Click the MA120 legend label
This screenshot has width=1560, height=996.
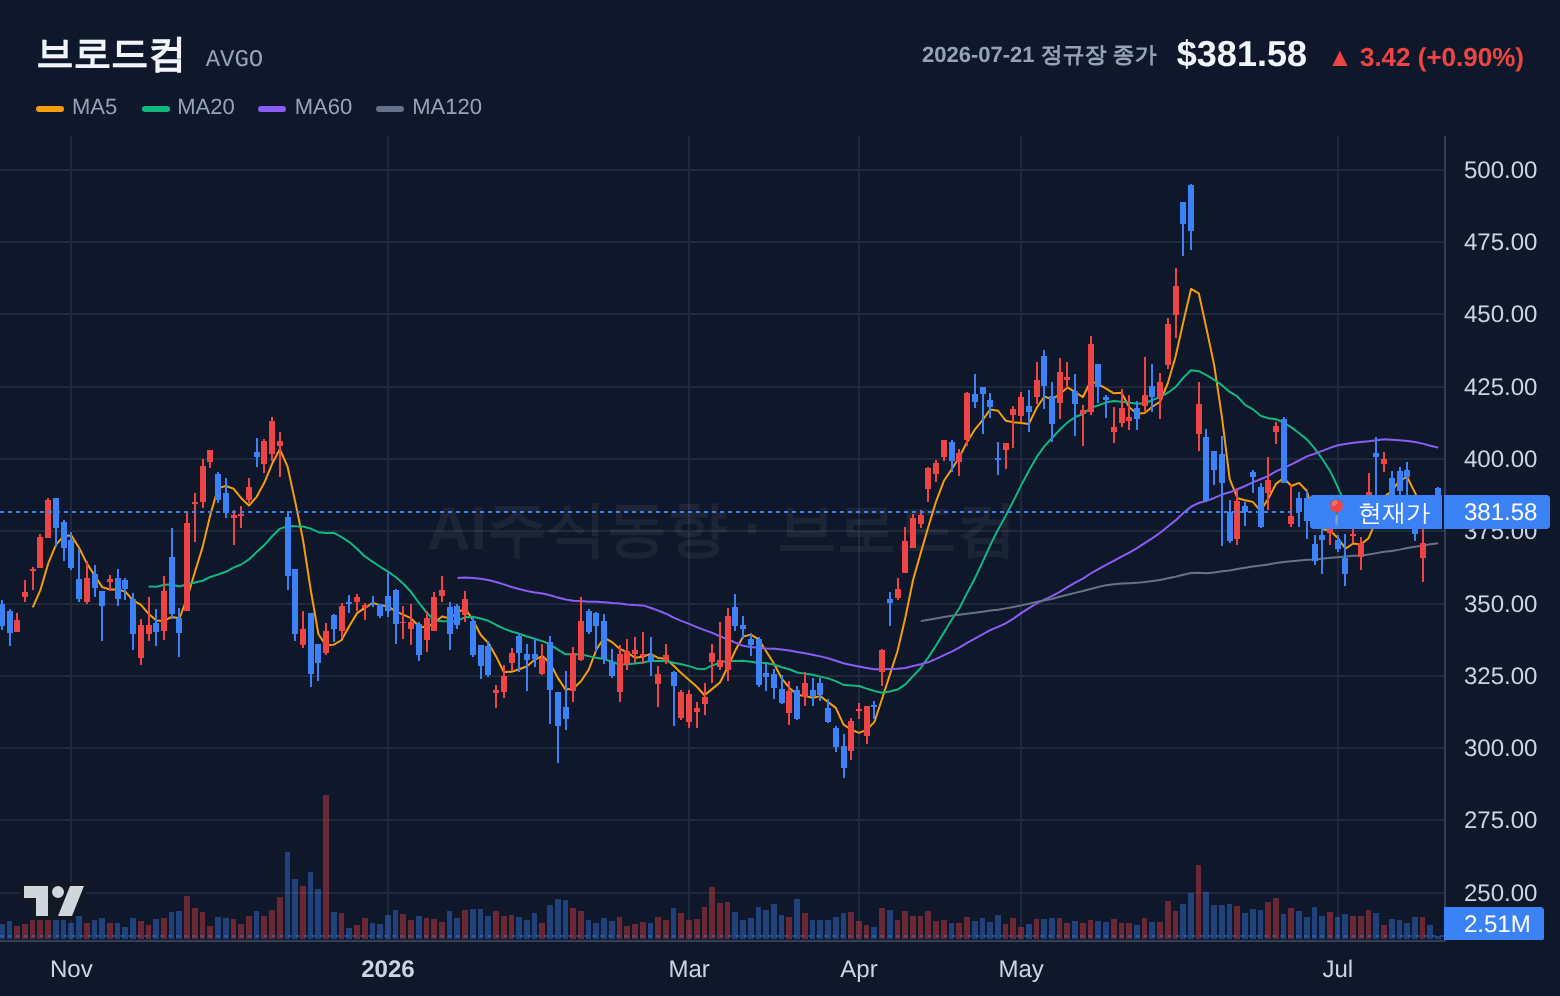click(447, 107)
